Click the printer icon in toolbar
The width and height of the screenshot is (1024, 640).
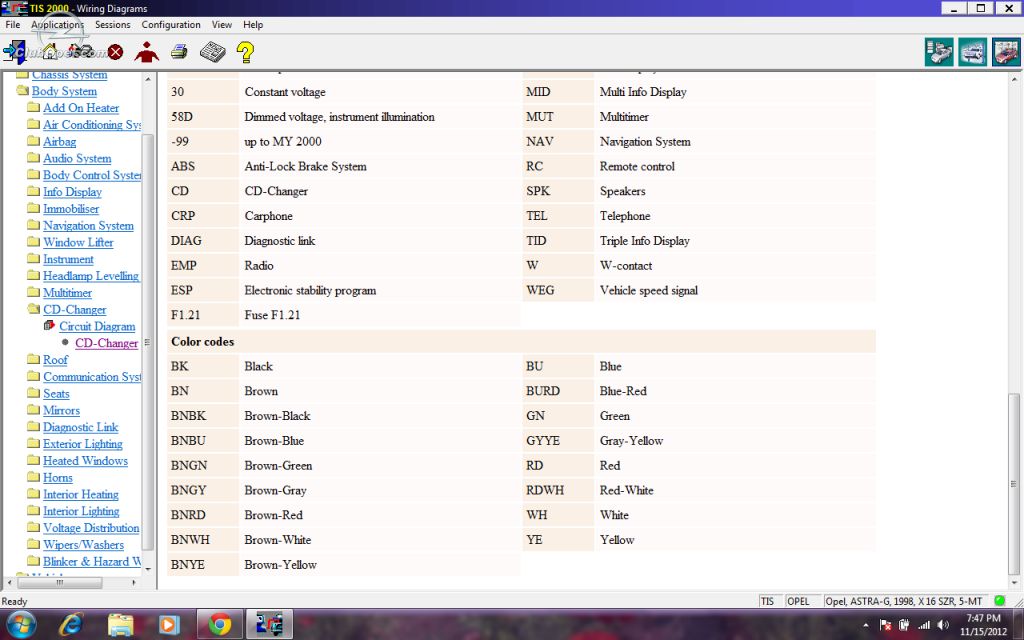[179, 52]
